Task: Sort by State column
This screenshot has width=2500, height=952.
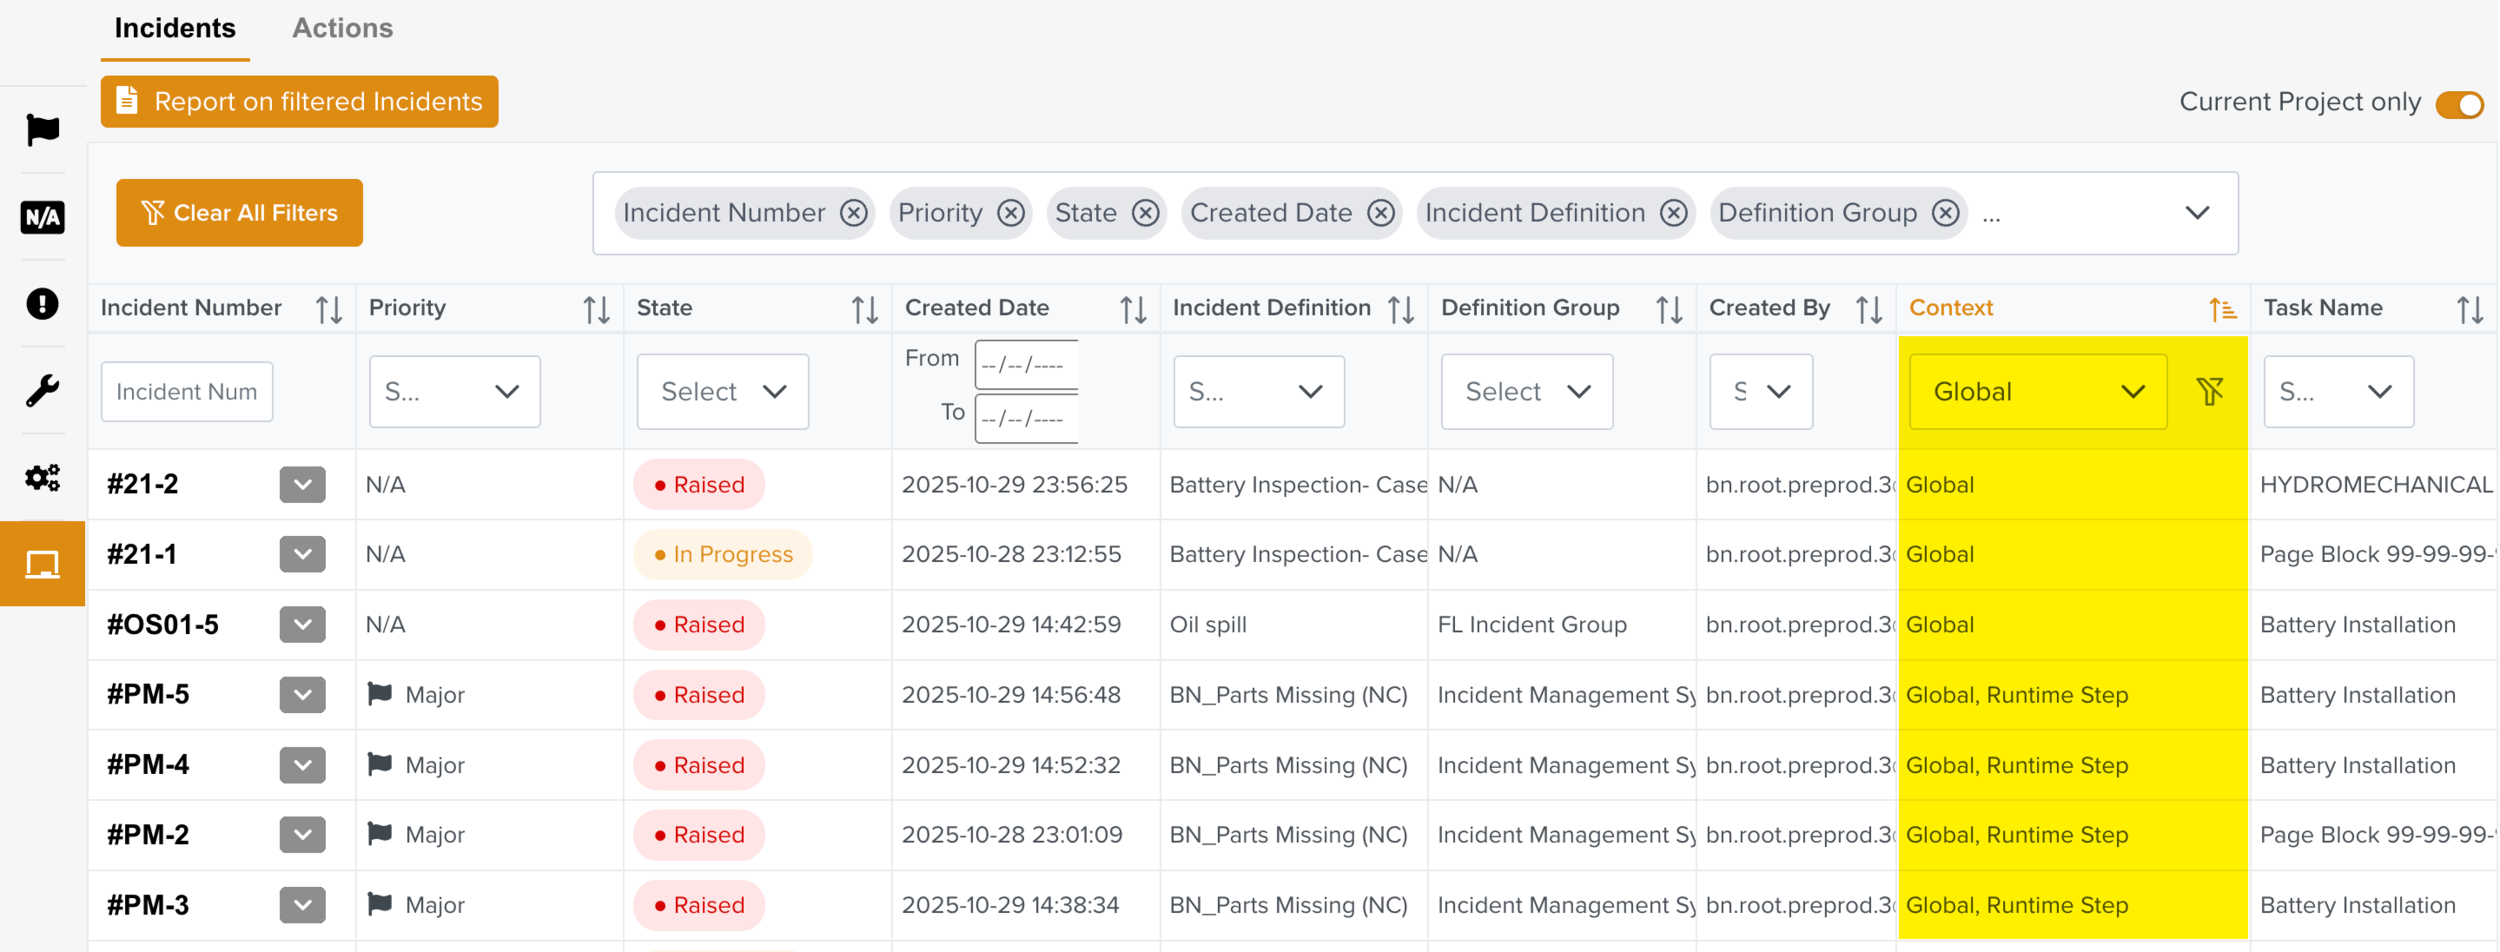Action: [x=865, y=309]
